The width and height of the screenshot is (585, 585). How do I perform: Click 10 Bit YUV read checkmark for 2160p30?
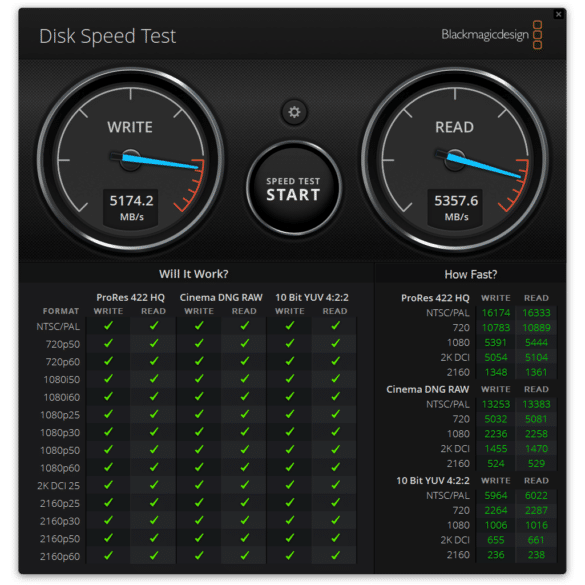coord(335,520)
